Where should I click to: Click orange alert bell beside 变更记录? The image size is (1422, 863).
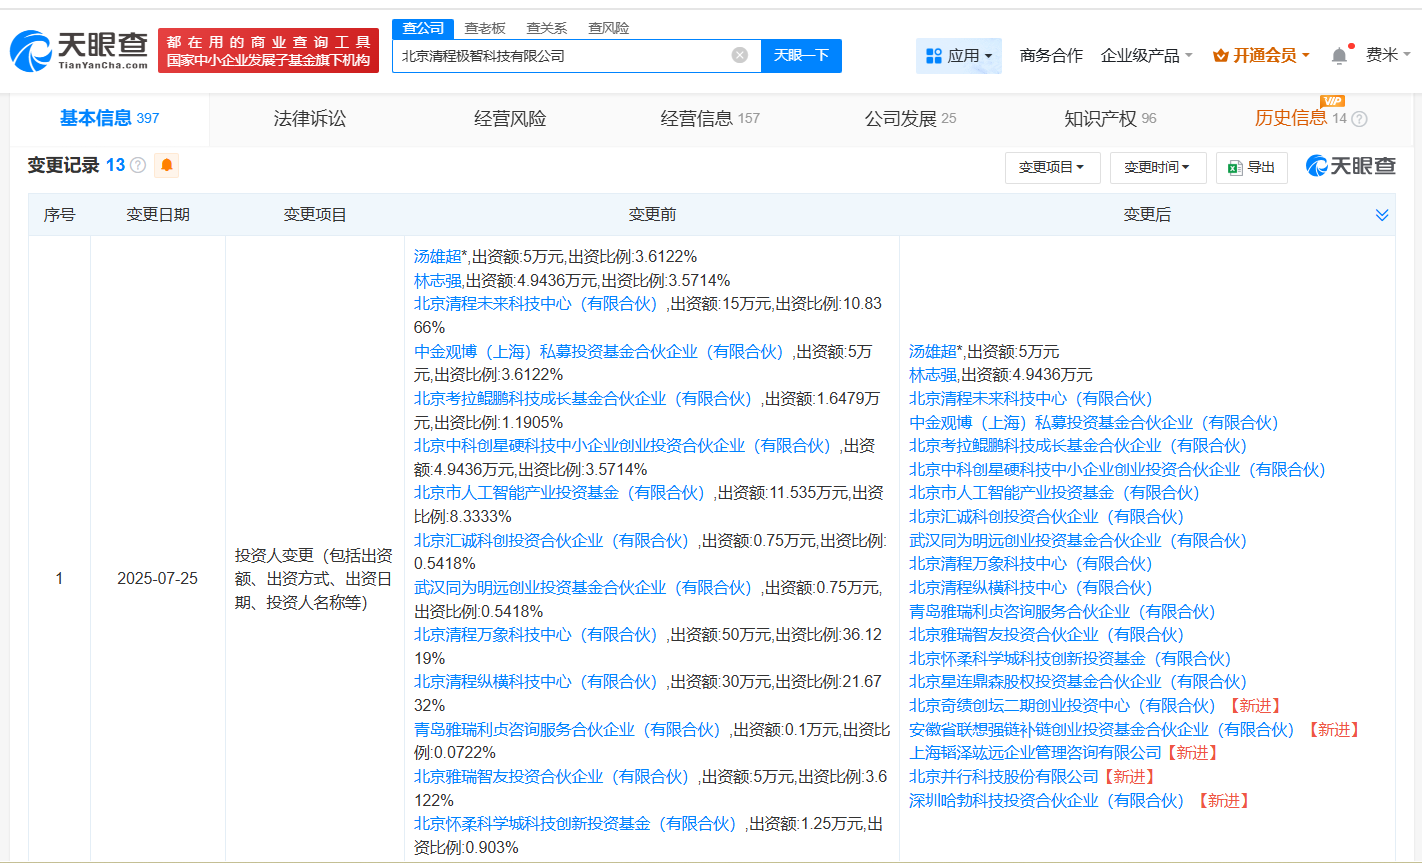point(168,165)
